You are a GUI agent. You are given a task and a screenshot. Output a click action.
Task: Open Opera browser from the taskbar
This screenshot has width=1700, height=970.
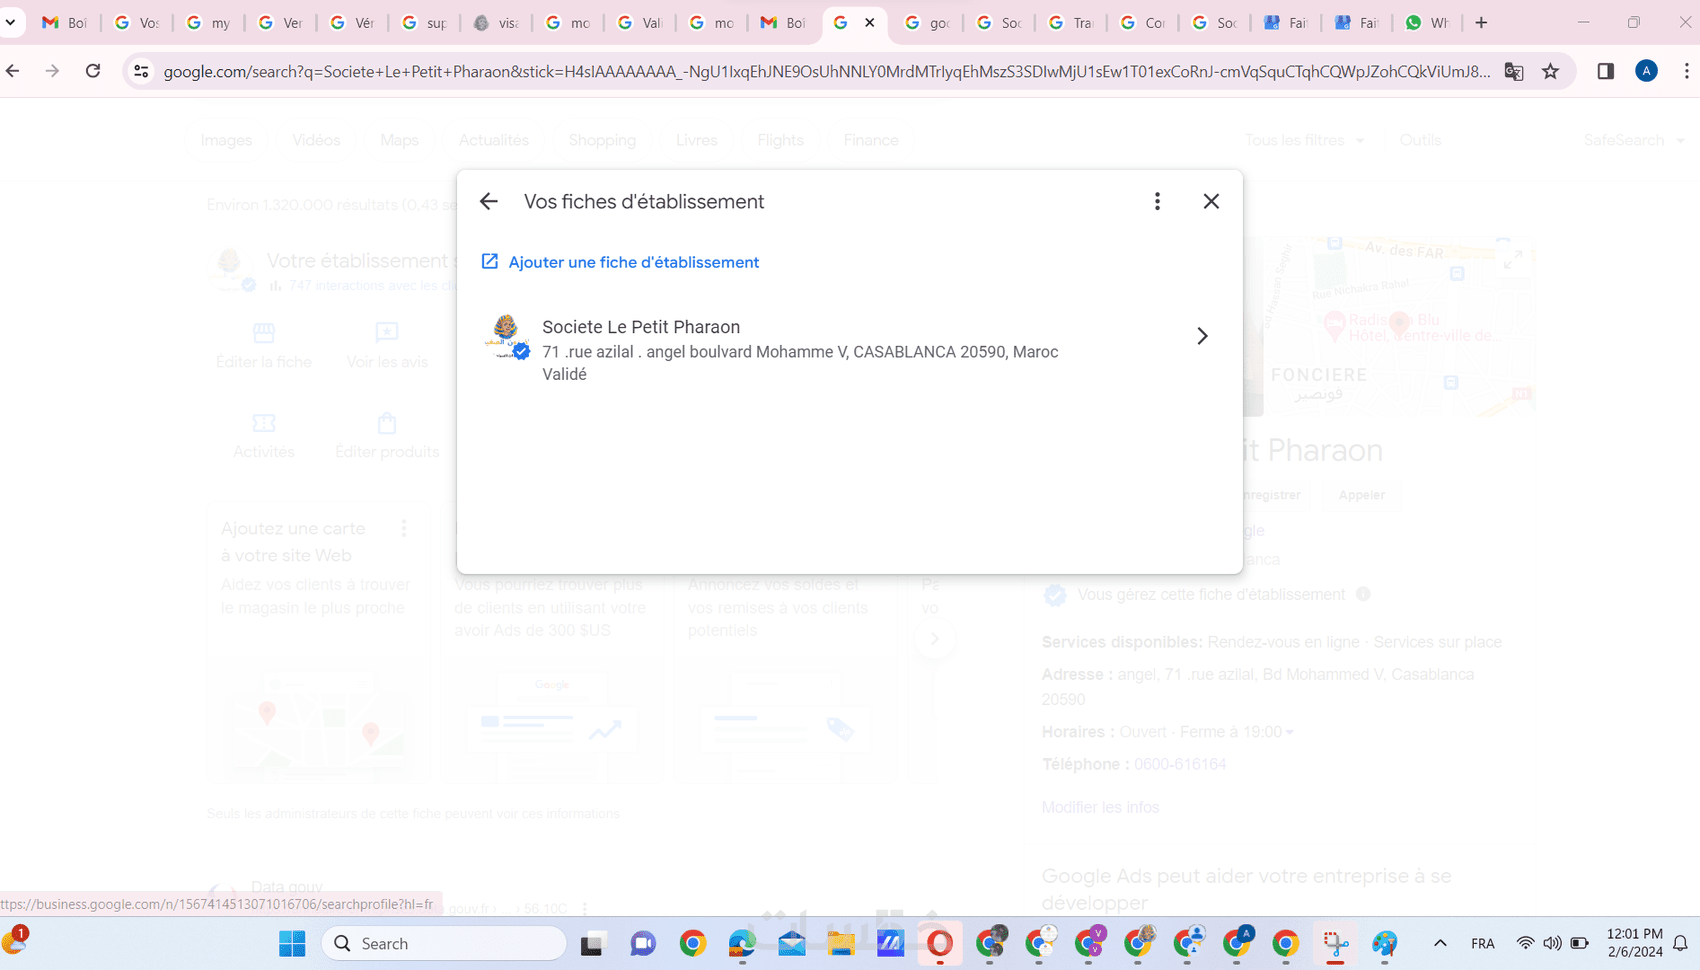click(x=940, y=943)
